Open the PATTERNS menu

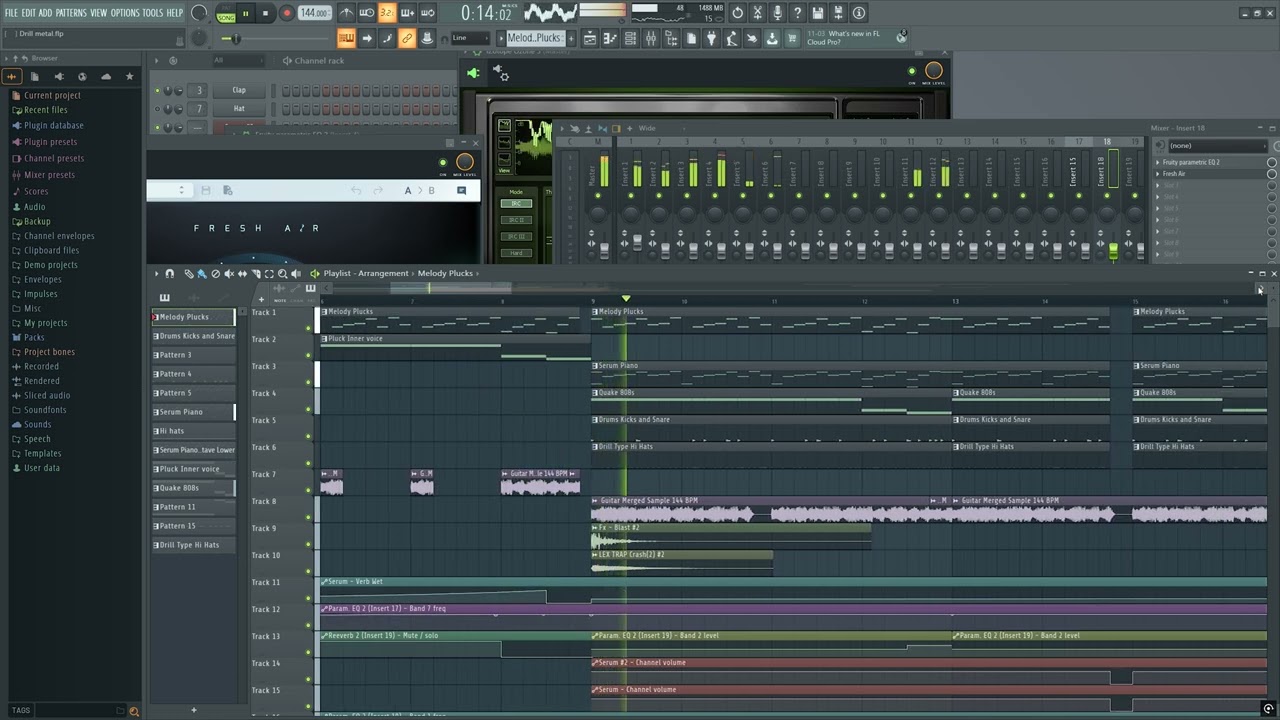[71, 12]
